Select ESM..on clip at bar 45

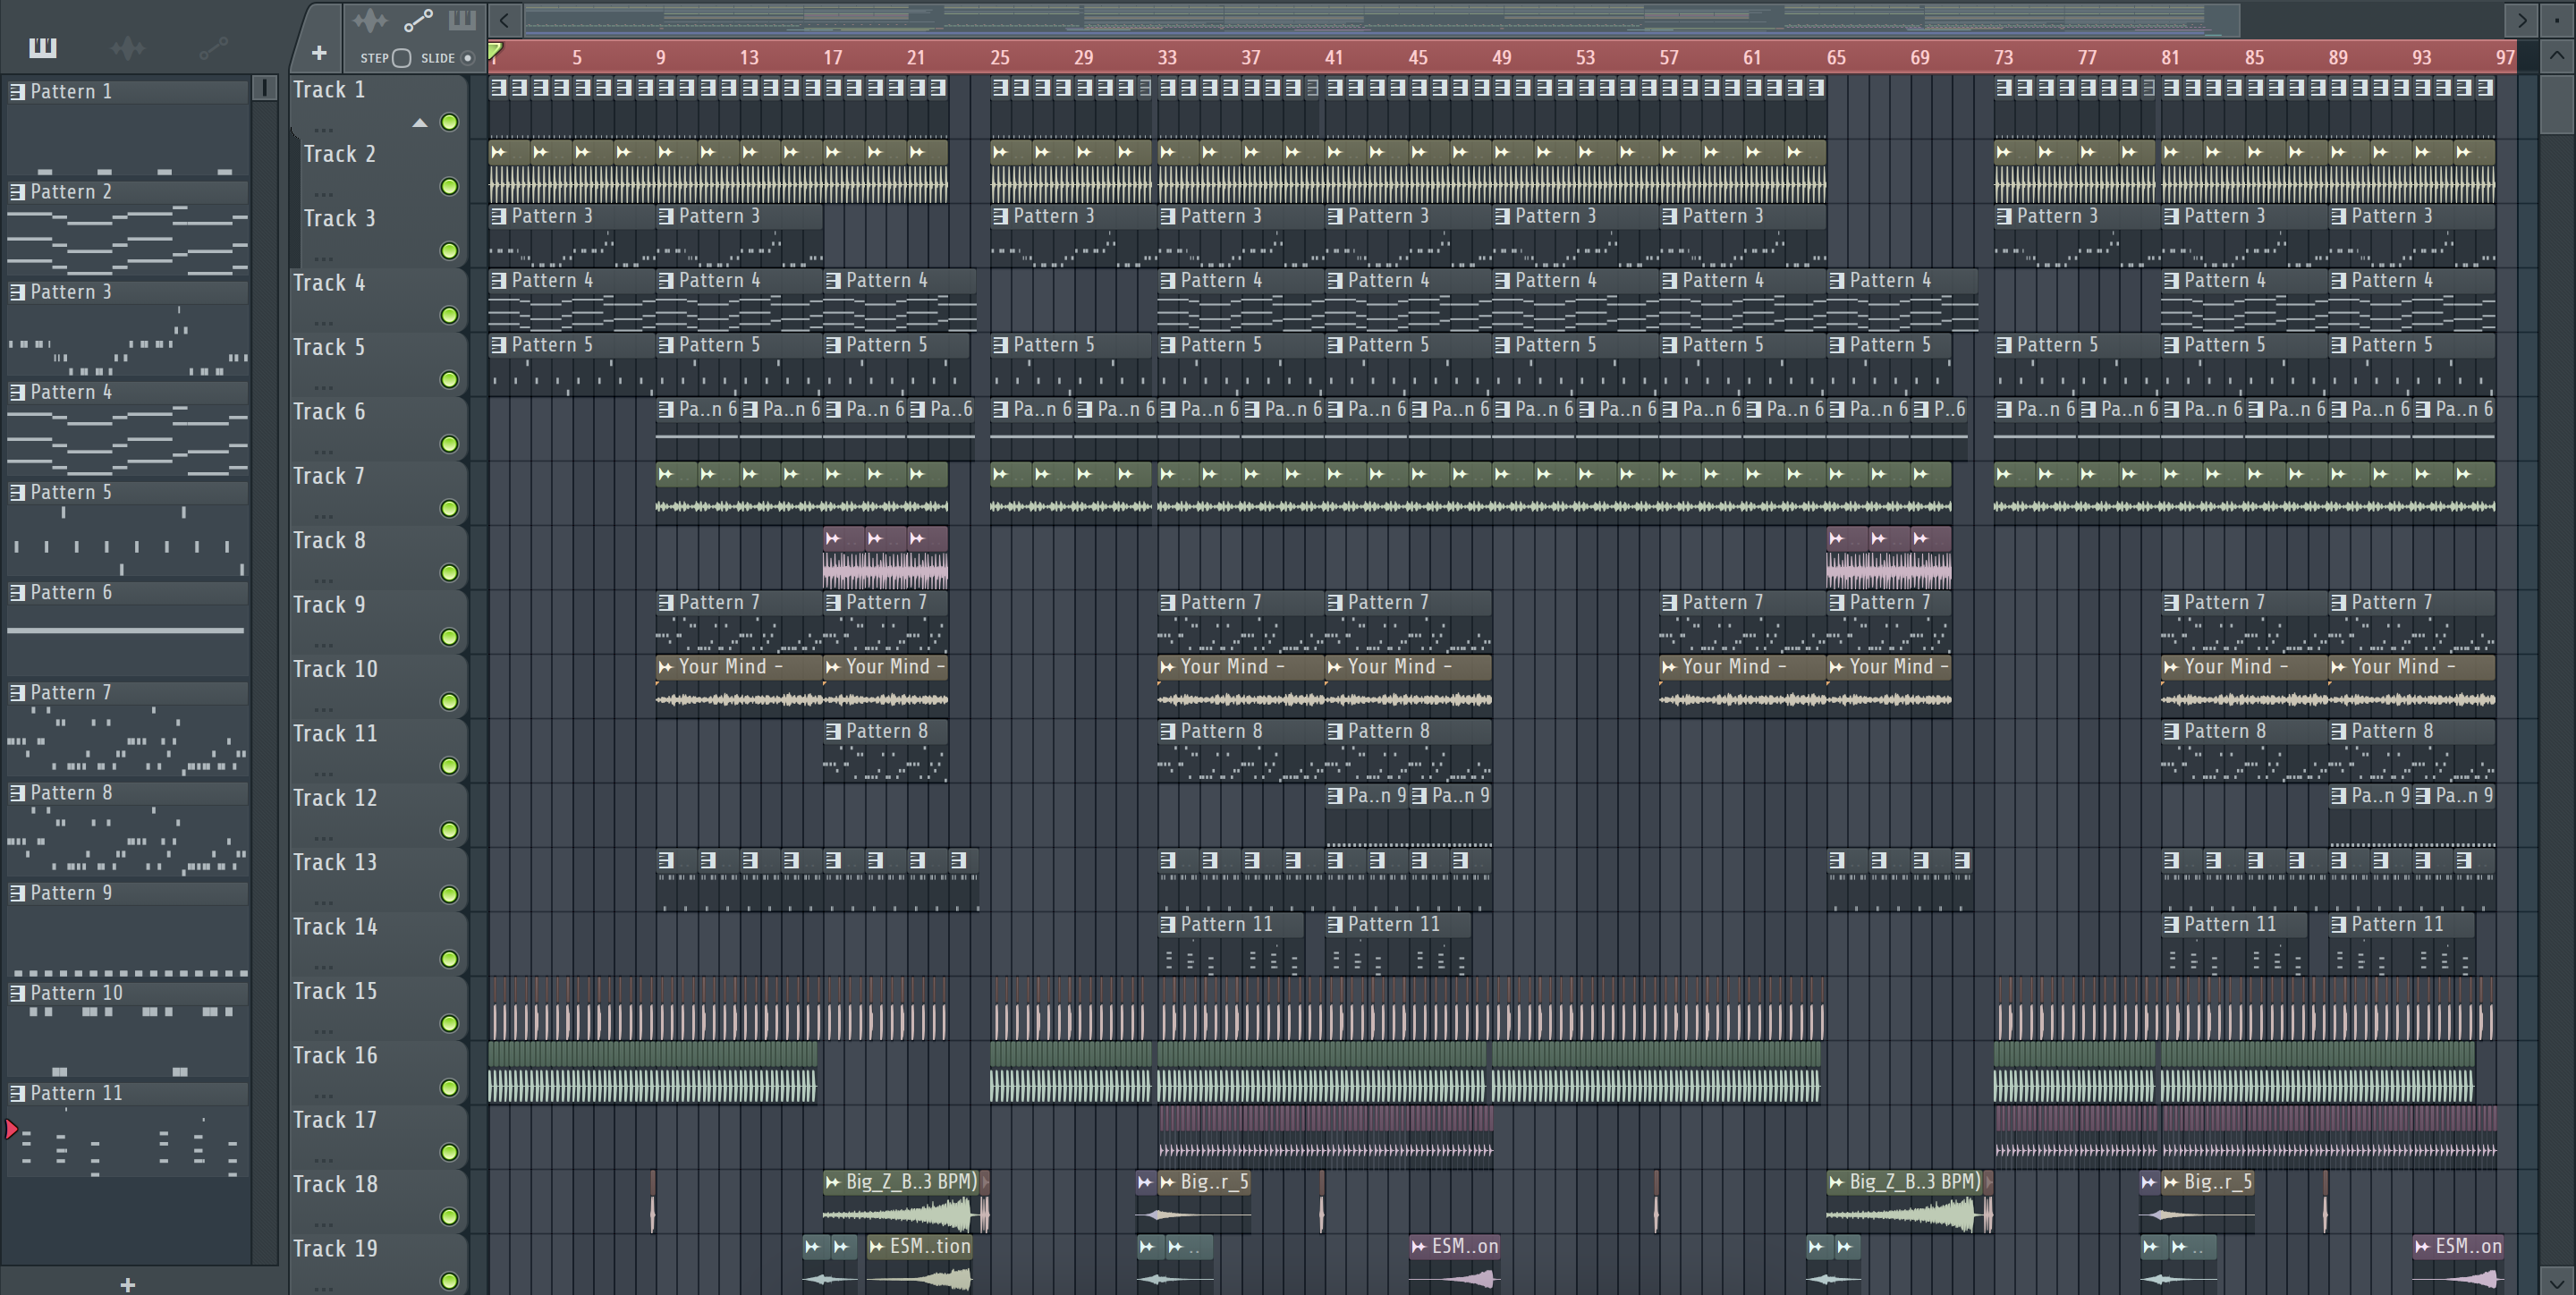pyautogui.click(x=1455, y=1264)
